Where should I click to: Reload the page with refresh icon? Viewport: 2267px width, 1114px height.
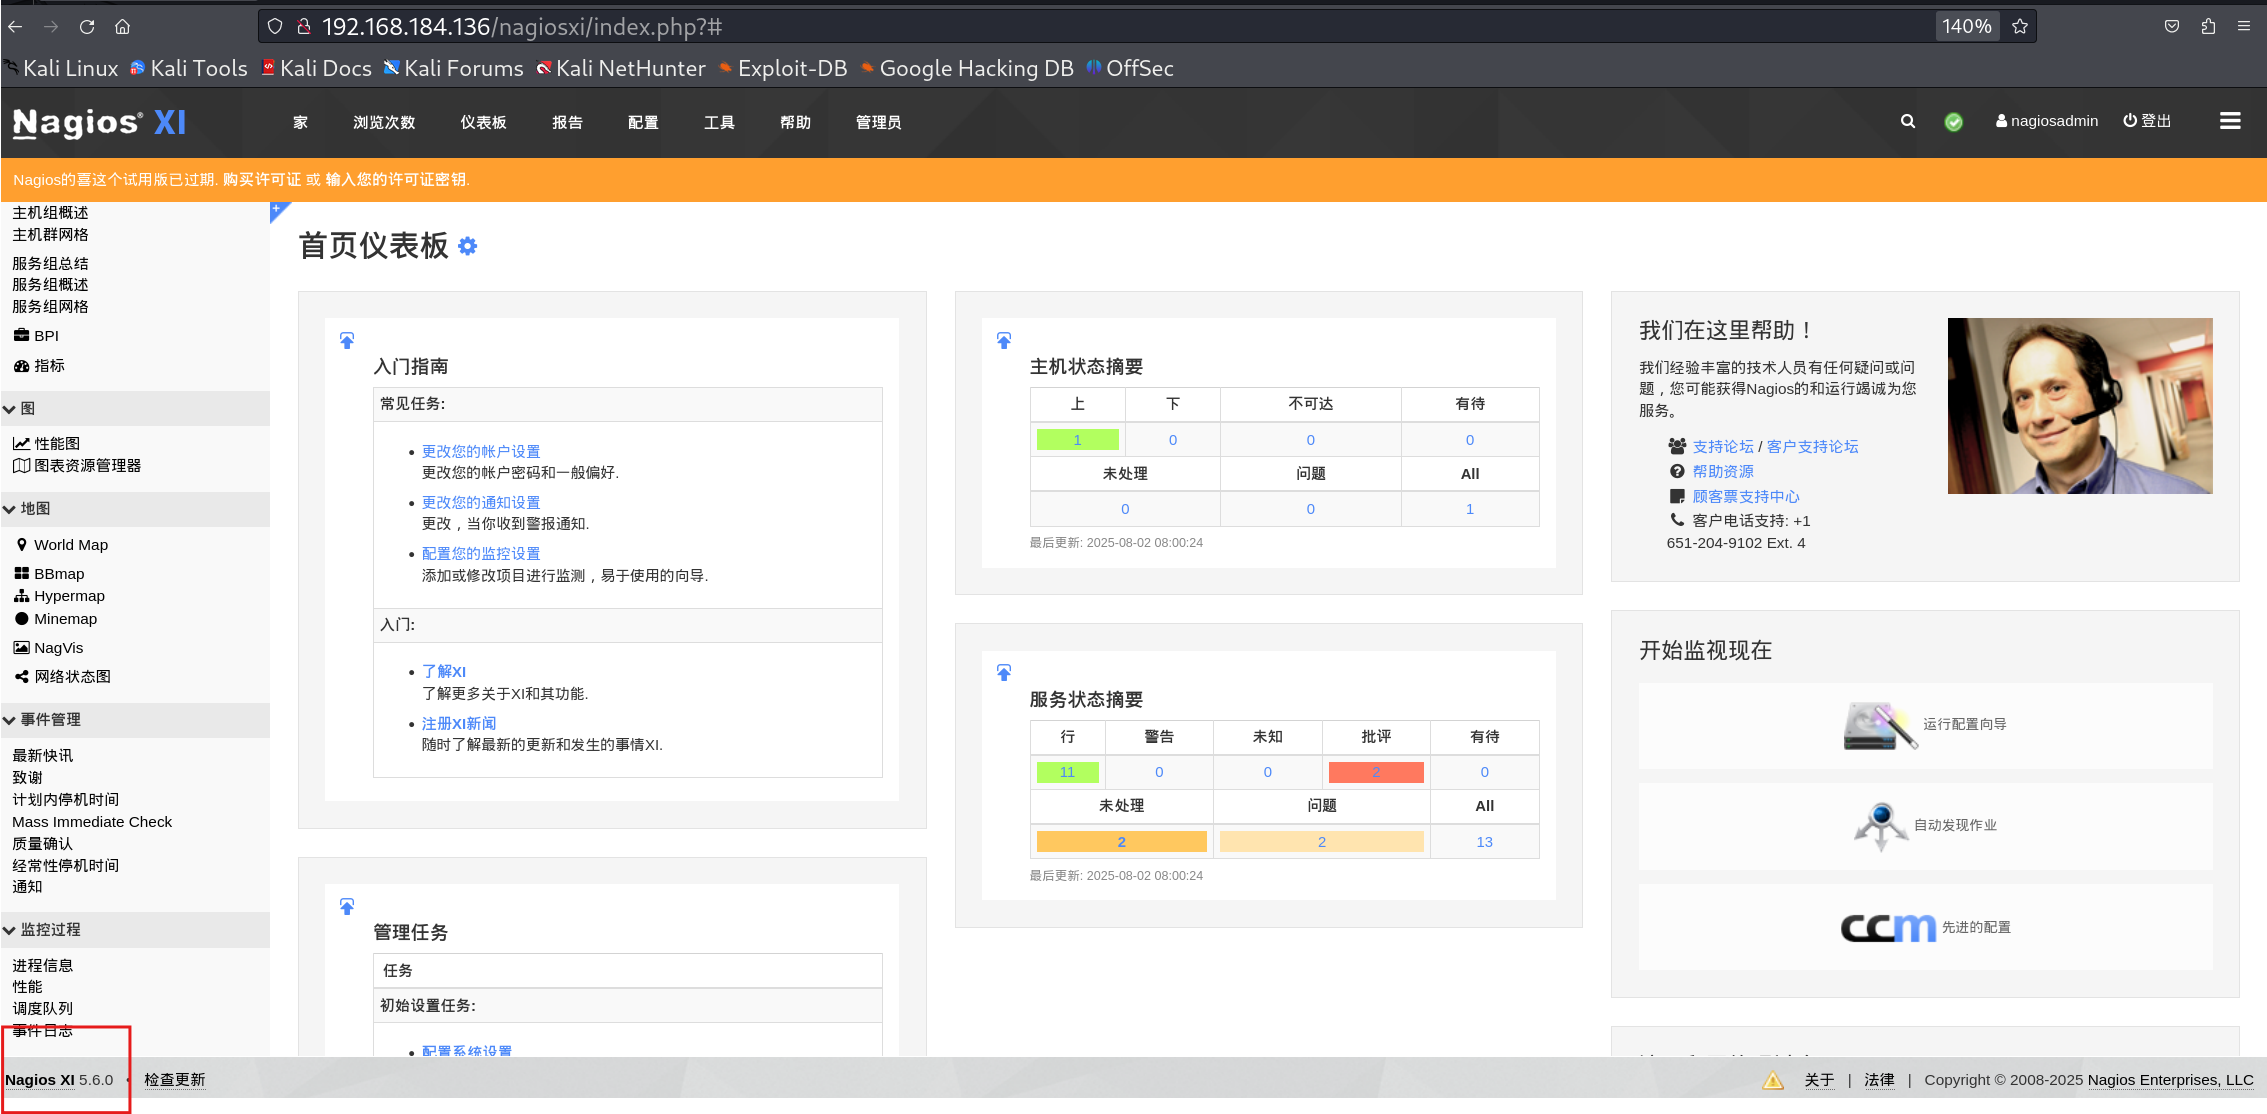(87, 27)
